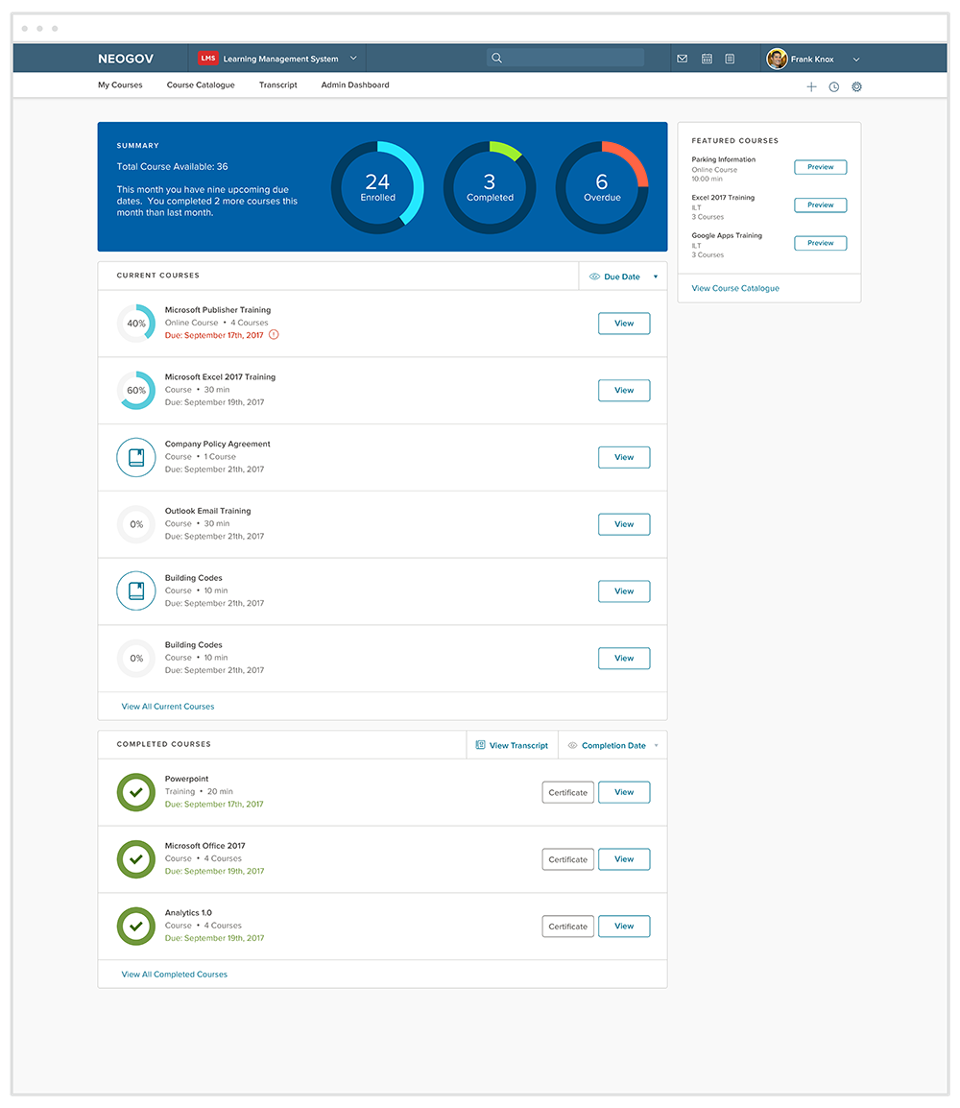The width and height of the screenshot is (960, 1108).
Task: Click overdue alert icon on Publisher Training
Action: (273, 335)
